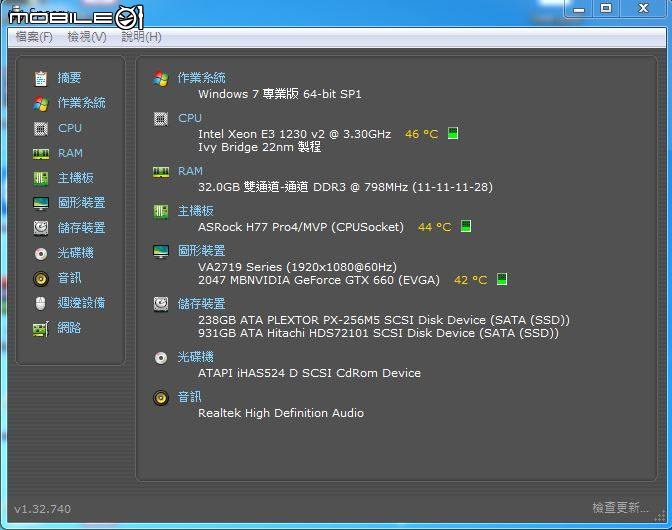Viewport: 672px width, 530px height.
Task: Select sidebar 儲存裝置 label
Action: click(x=81, y=228)
